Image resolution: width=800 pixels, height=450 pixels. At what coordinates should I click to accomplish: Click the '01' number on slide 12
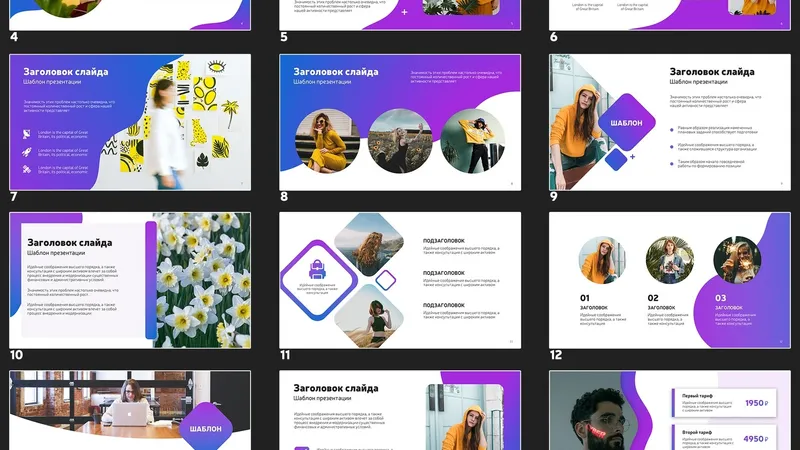pos(585,298)
